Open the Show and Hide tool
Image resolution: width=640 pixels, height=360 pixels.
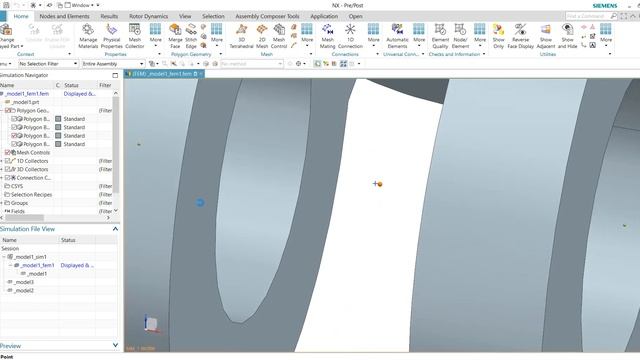click(x=567, y=36)
